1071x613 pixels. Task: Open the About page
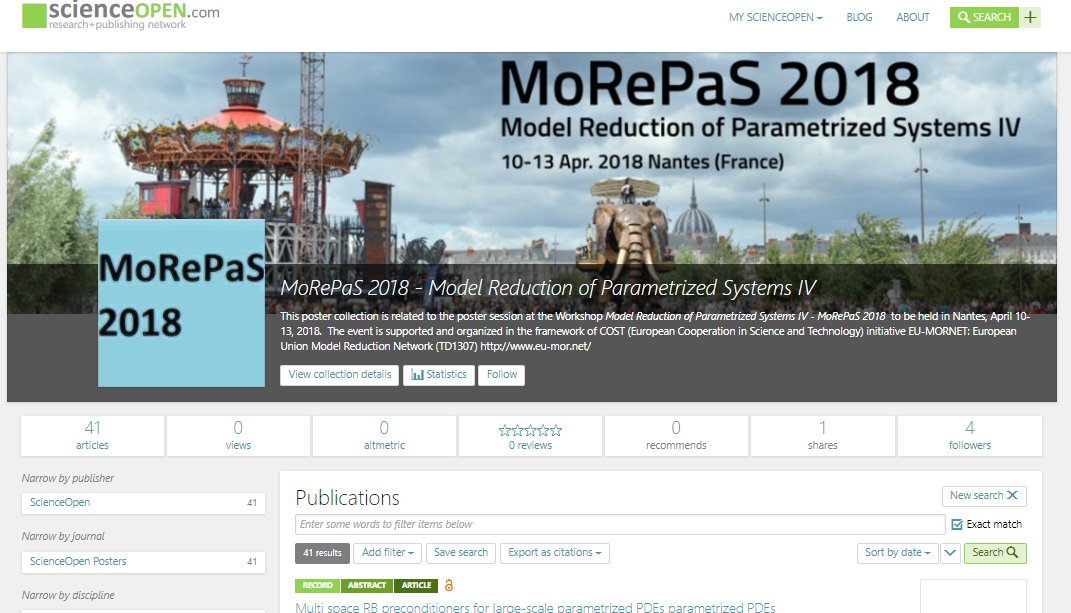tap(913, 17)
